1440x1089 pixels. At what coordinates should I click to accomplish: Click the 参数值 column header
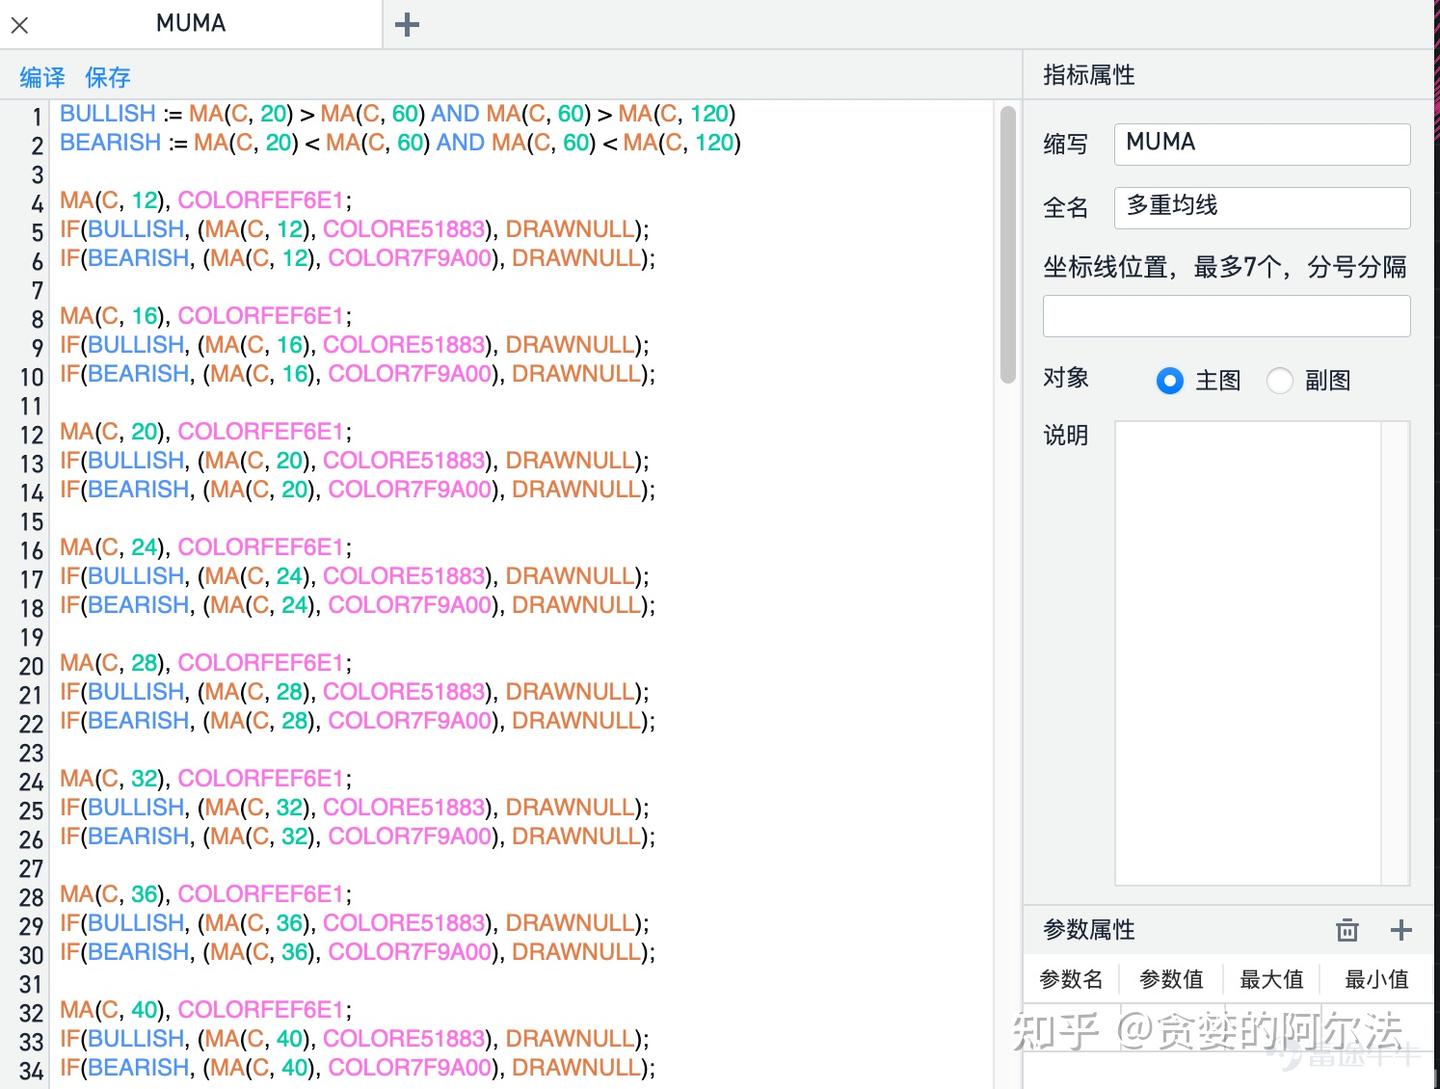1171,980
